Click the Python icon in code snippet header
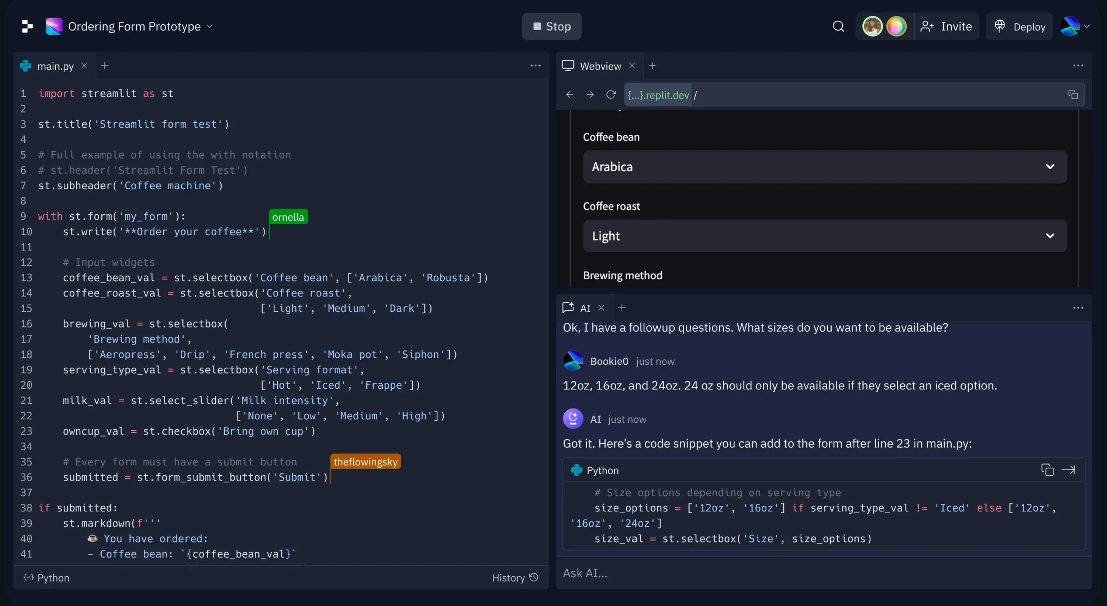Screen dimensions: 1107x606 (577, 470)
